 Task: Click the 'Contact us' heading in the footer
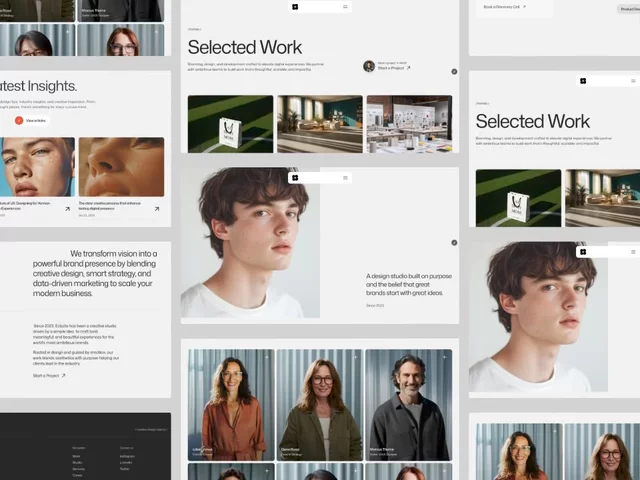tap(127, 448)
